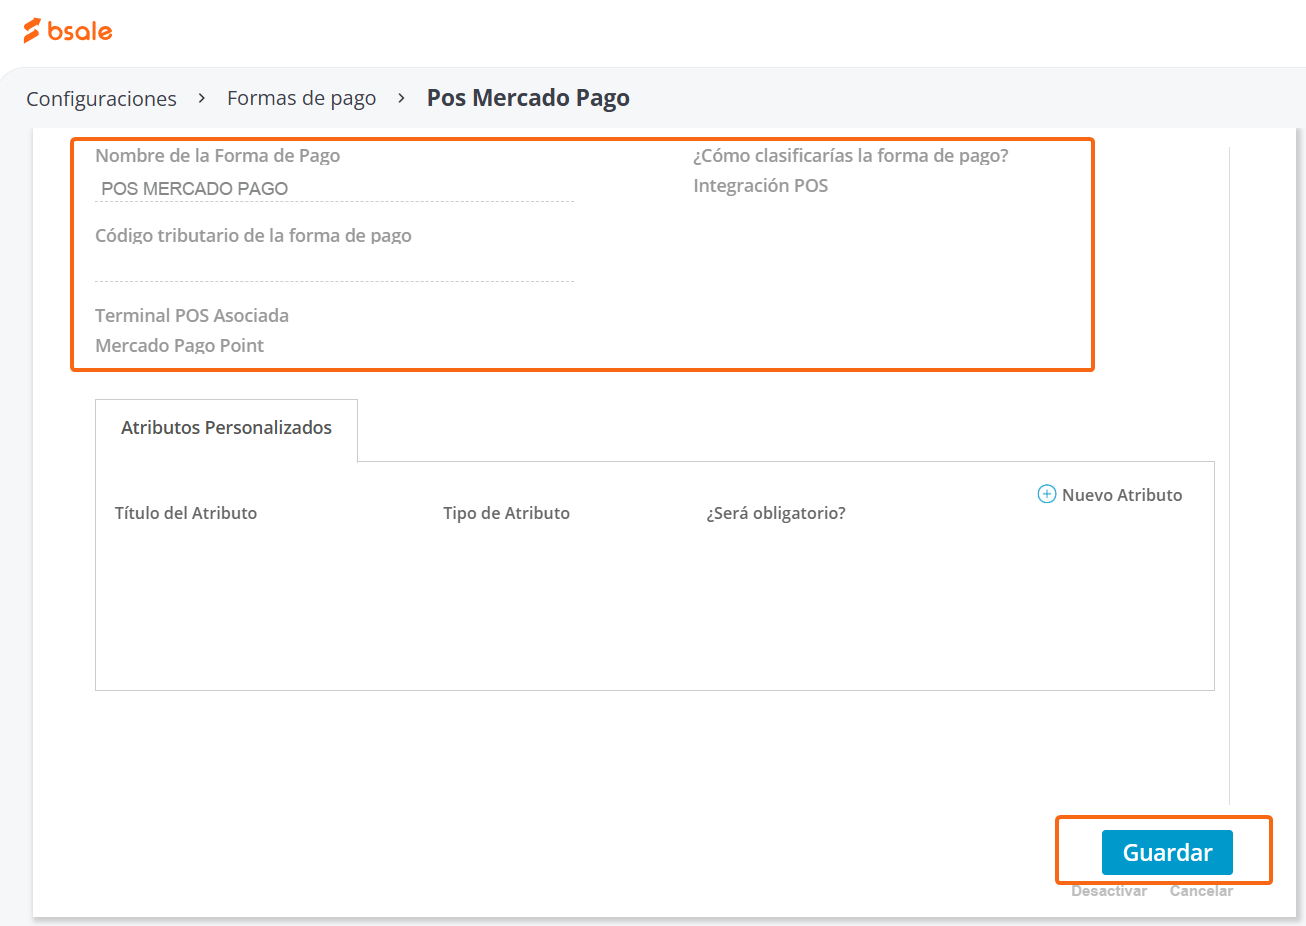1306x926 pixels.
Task: Focus the Código tributario input field
Action: [334, 268]
